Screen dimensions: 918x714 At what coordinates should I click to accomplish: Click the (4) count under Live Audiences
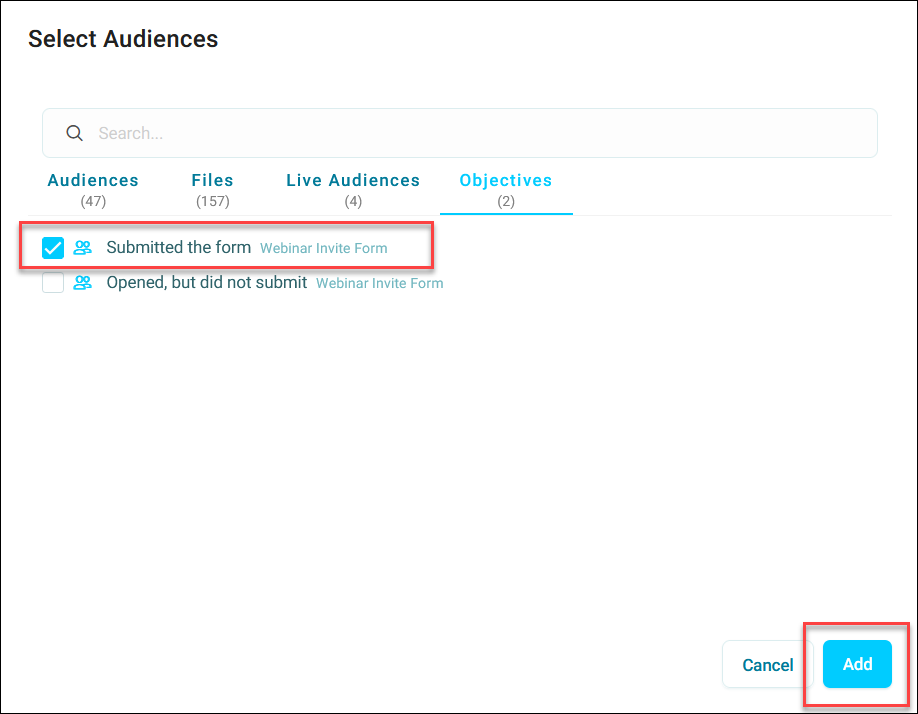(x=353, y=201)
